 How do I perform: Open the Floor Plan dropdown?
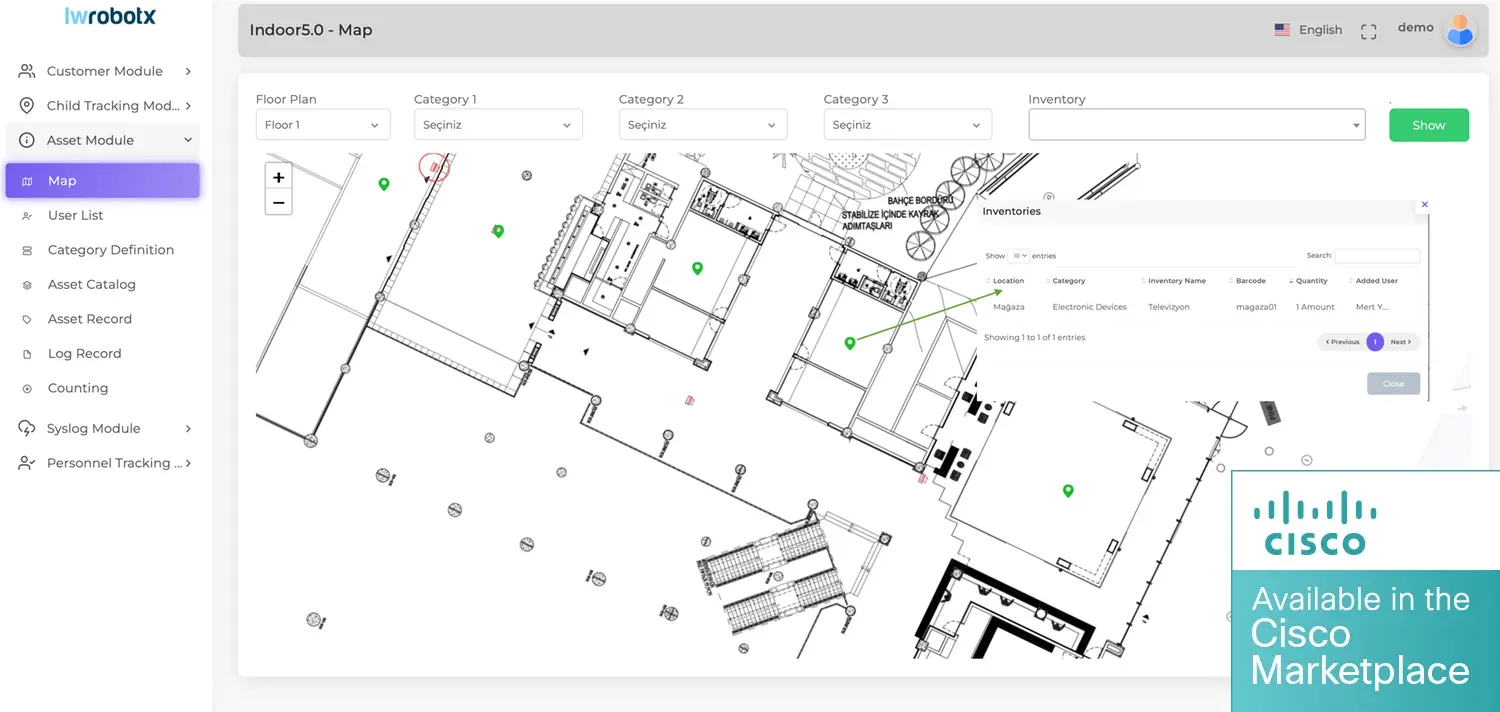pyautogui.click(x=322, y=125)
